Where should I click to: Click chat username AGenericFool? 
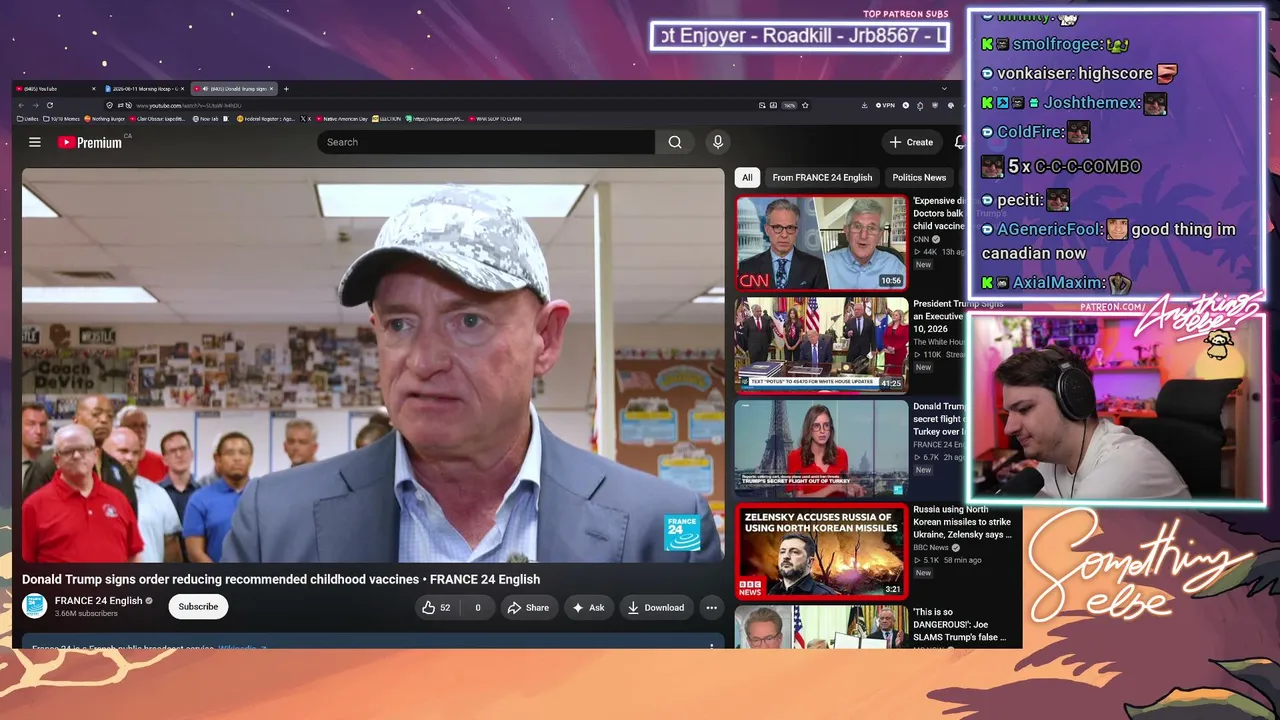1050,229
